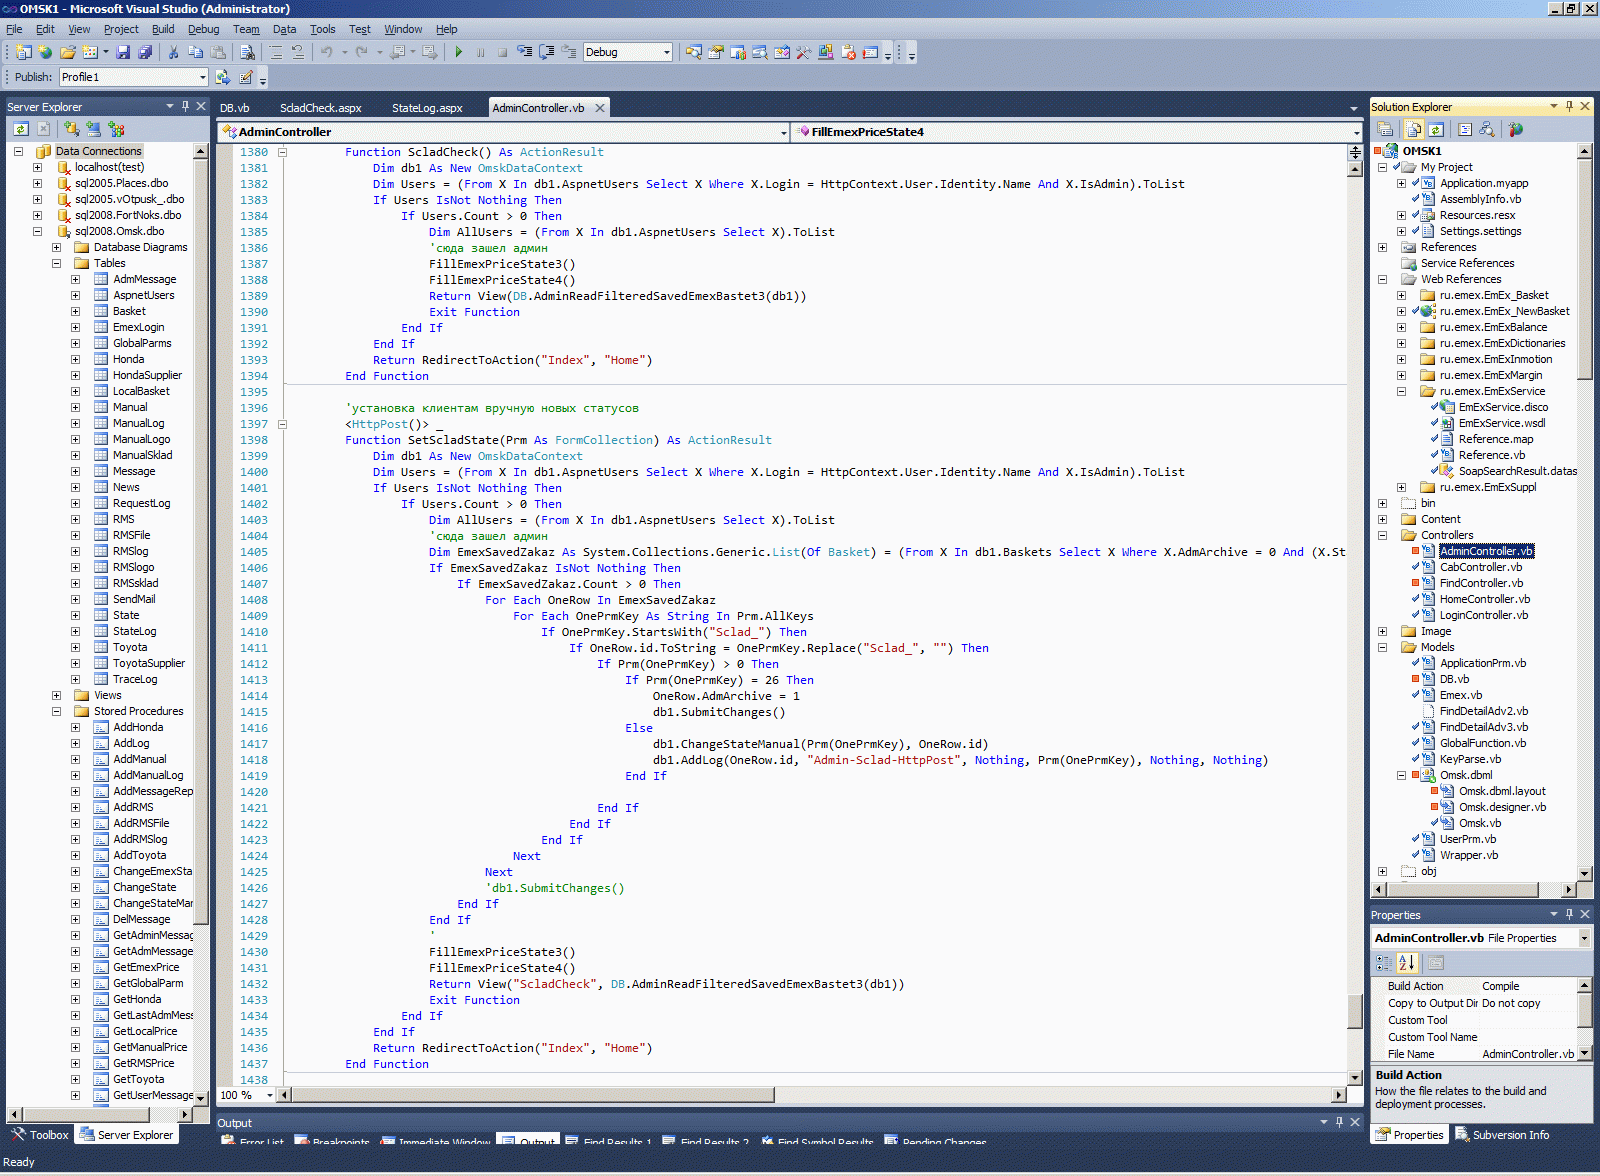The width and height of the screenshot is (1600, 1176).
Task: Click the Open File folder icon
Action: pos(68,52)
